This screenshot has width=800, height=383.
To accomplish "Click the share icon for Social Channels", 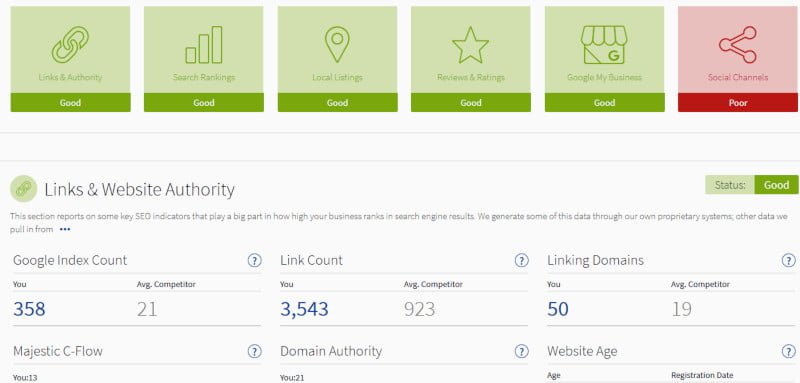I will 738,45.
